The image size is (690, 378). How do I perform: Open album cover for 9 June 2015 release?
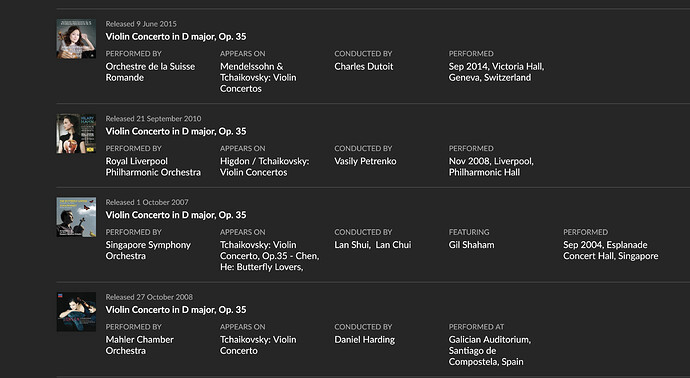coord(76,39)
